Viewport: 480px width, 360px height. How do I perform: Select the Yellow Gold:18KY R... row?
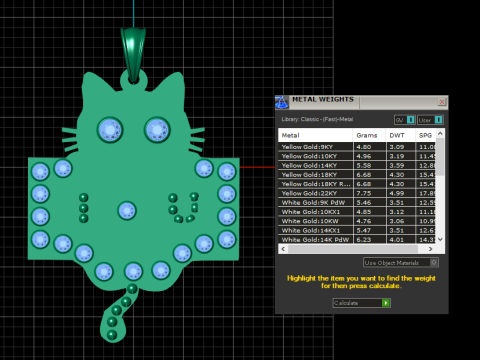point(357,184)
